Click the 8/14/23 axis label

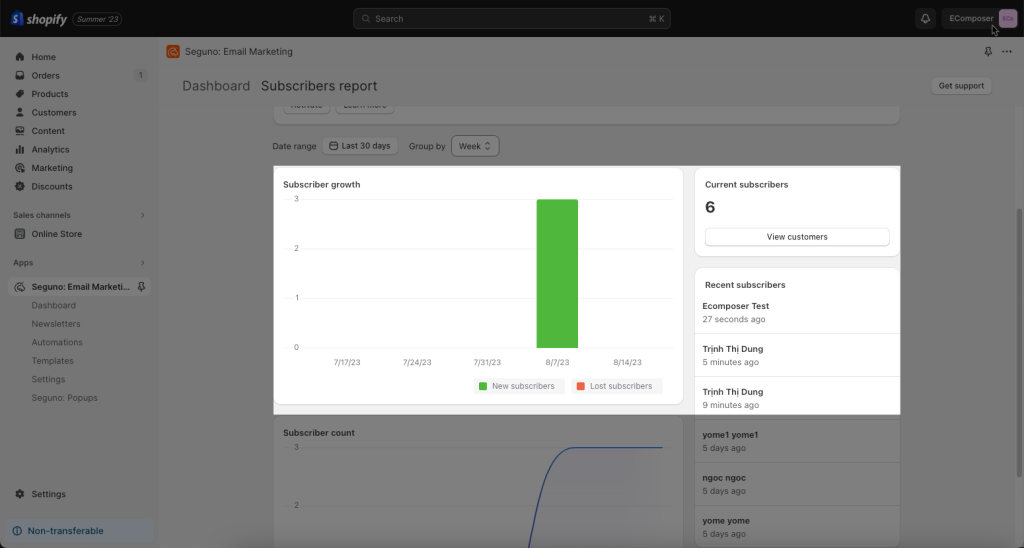627,363
